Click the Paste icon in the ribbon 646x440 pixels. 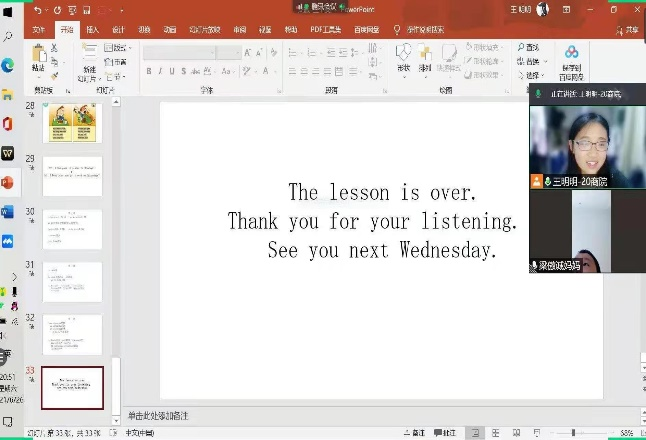pos(38,54)
